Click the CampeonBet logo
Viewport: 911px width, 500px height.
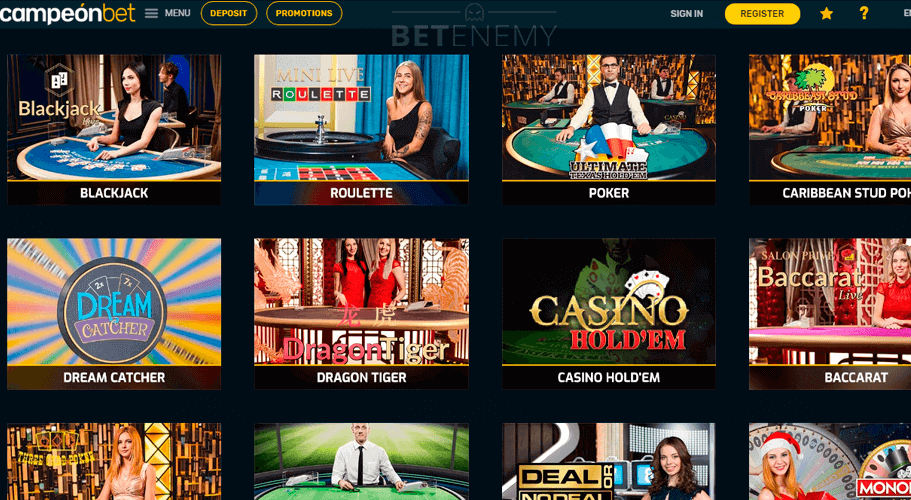coord(68,13)
